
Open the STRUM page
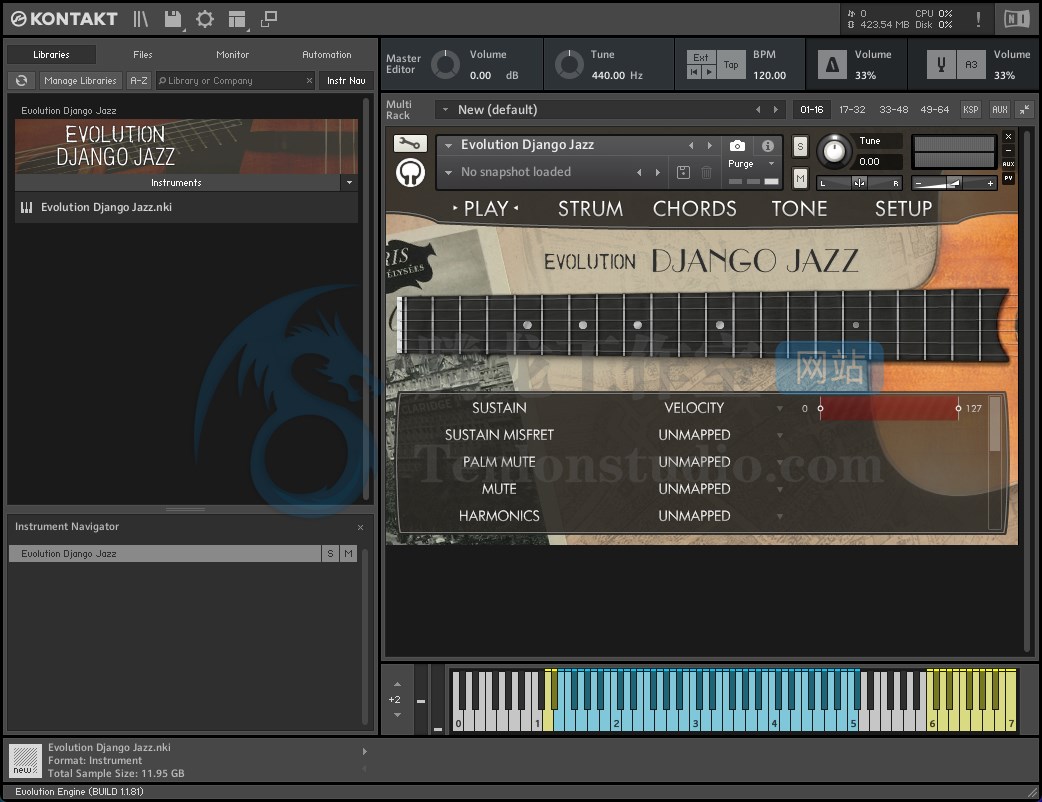pyautogui.click(x=590, y=209)
